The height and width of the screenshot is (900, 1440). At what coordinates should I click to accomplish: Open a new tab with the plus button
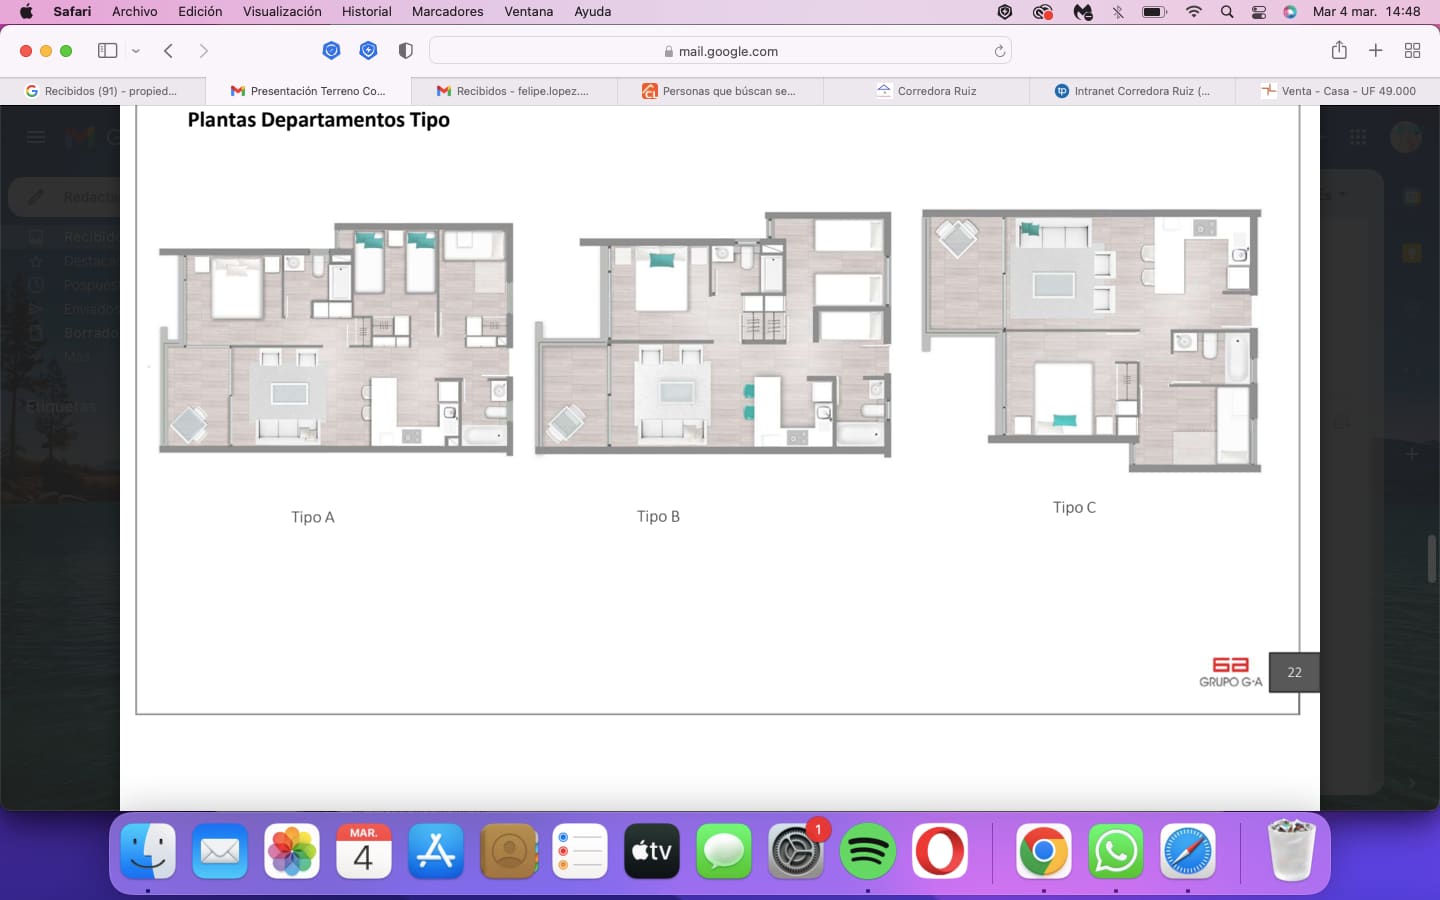pyautogui.click(x=1376, y=51)
